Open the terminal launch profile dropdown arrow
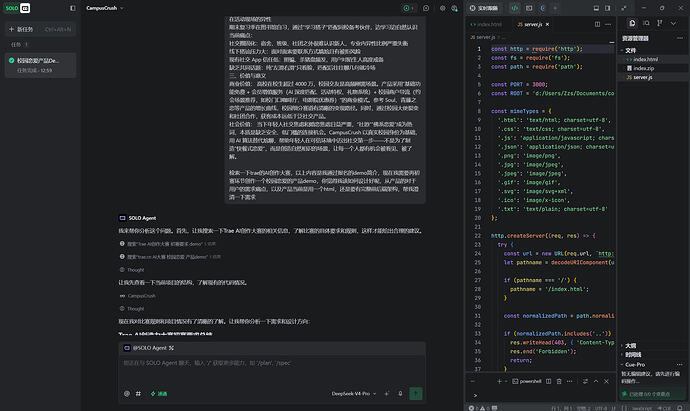The image size is (690, 411). [x=506, y=382]
